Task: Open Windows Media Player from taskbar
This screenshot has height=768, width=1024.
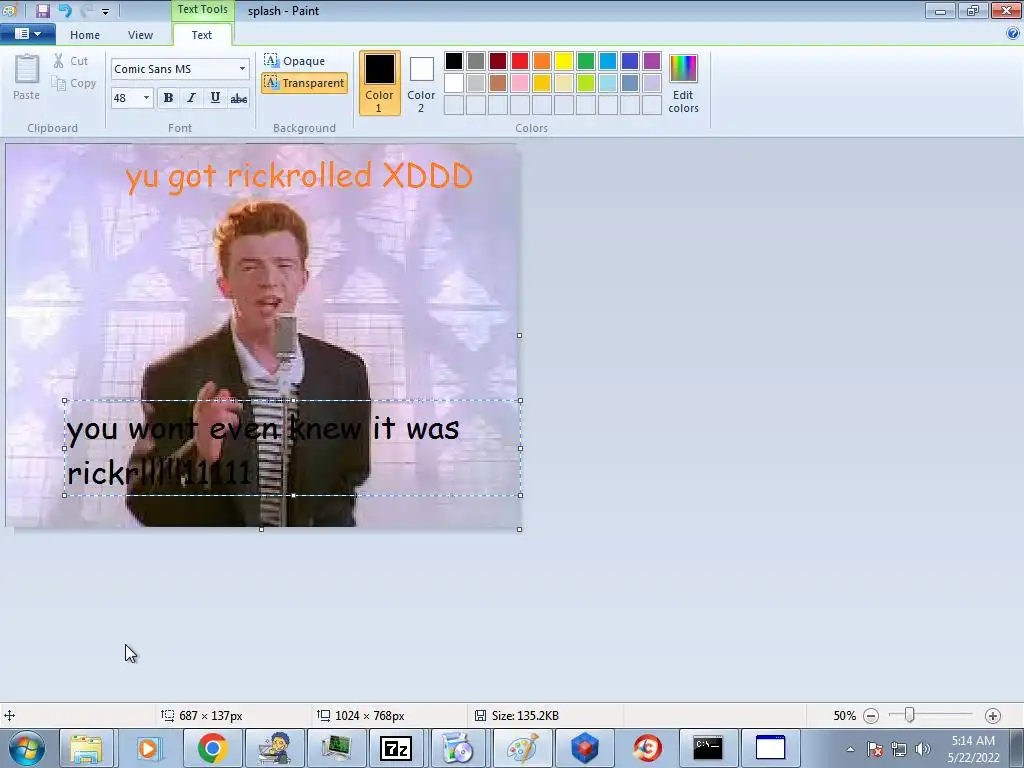Action: click(148, 748)
